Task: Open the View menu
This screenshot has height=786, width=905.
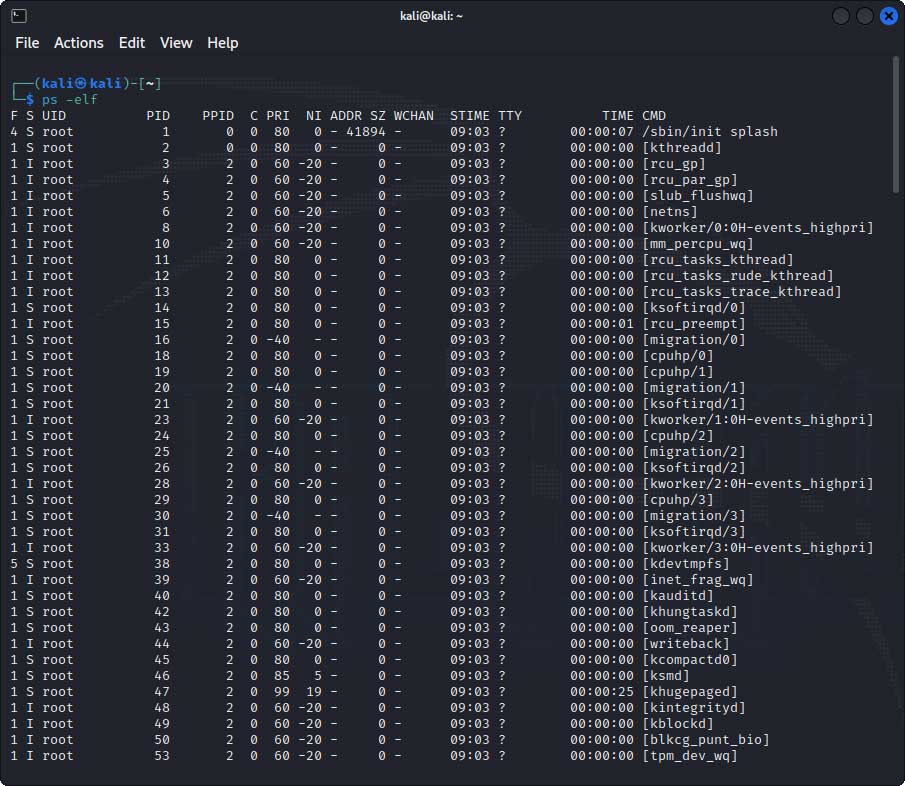Action: click(x=176, y=43)
